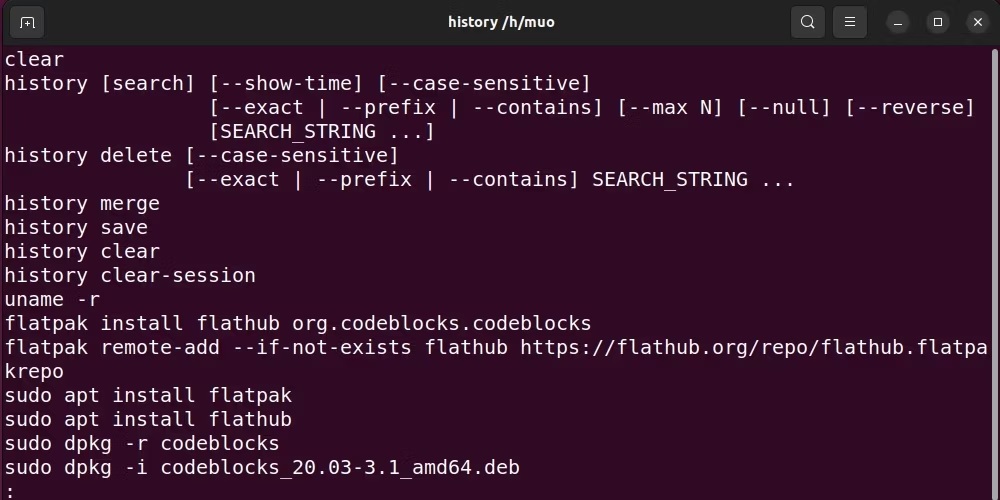This screenshot has height=500, width=1000.
Task: Click the 'uname -r' line
Action: coord(52,299)
